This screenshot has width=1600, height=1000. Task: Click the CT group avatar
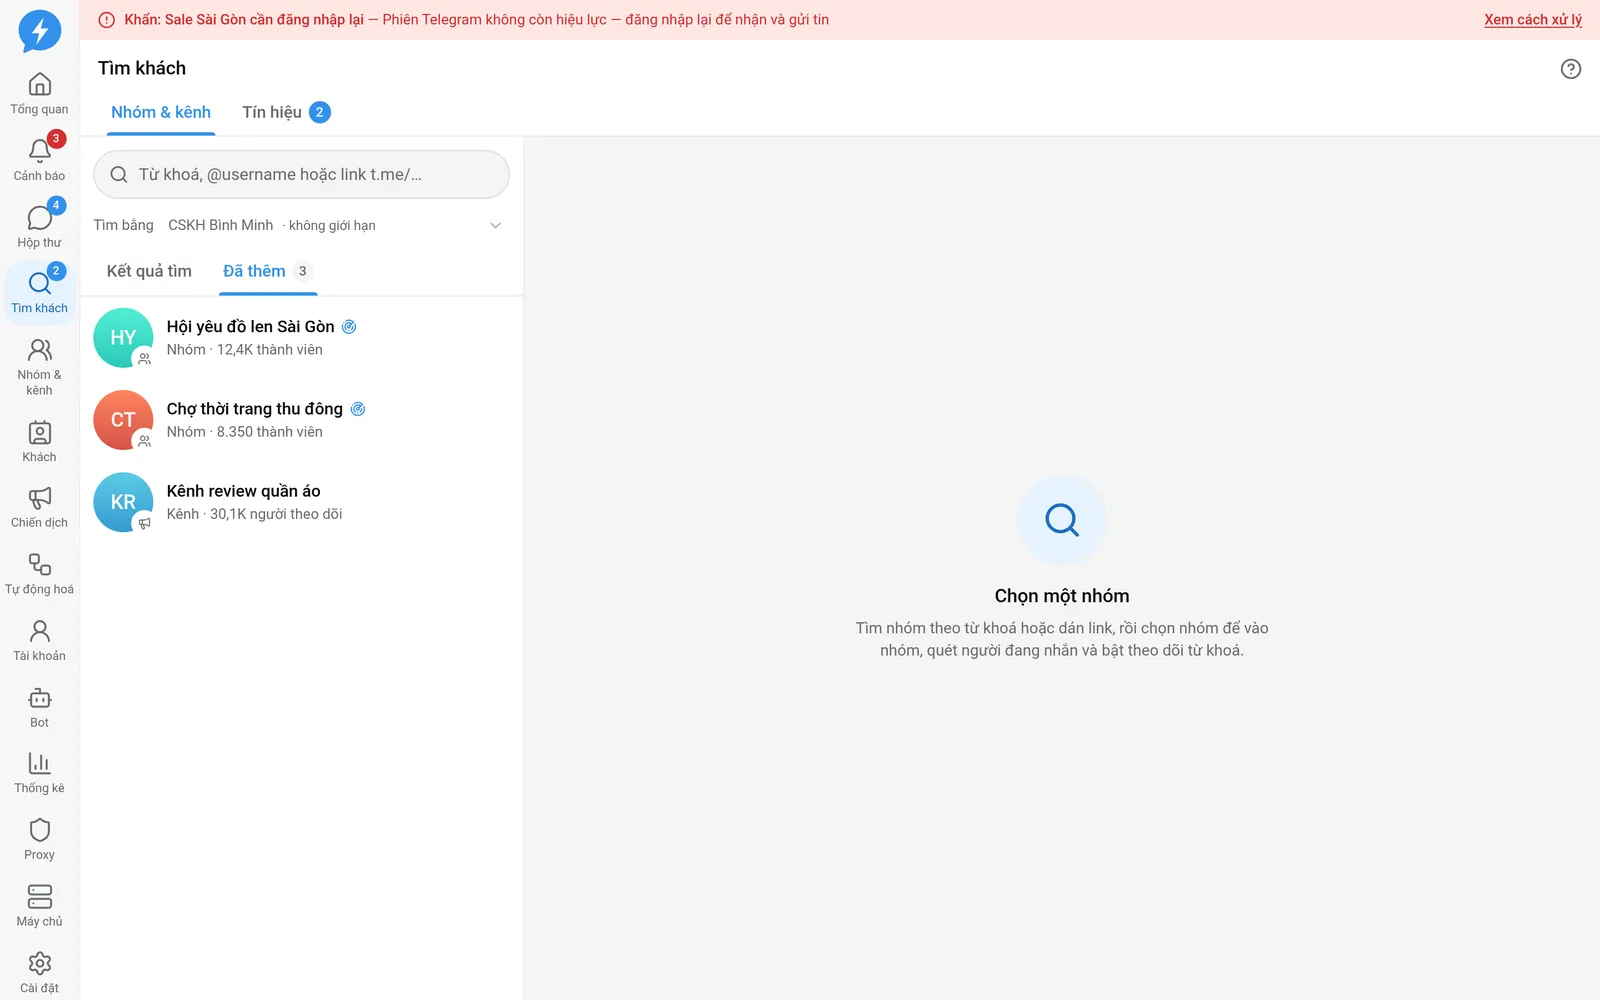(123, 420)
